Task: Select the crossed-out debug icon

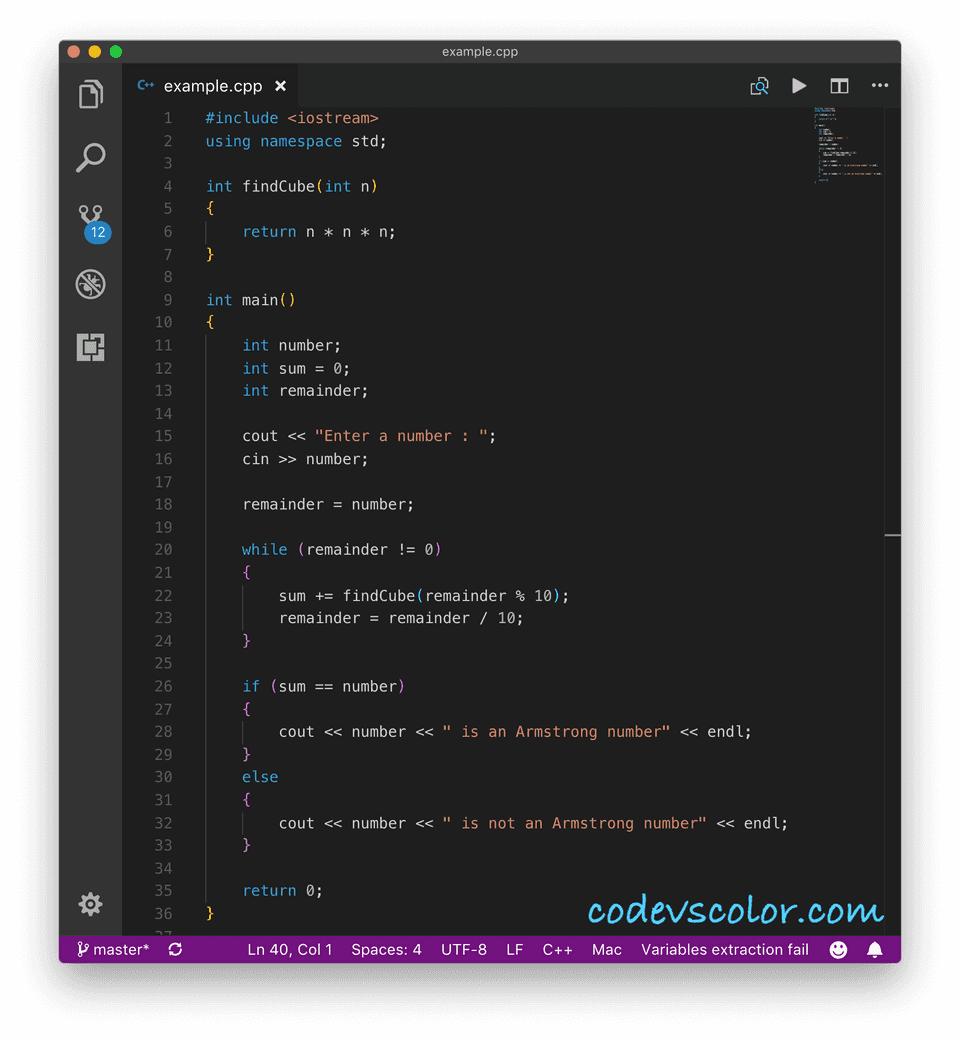Action: (90, 284)
